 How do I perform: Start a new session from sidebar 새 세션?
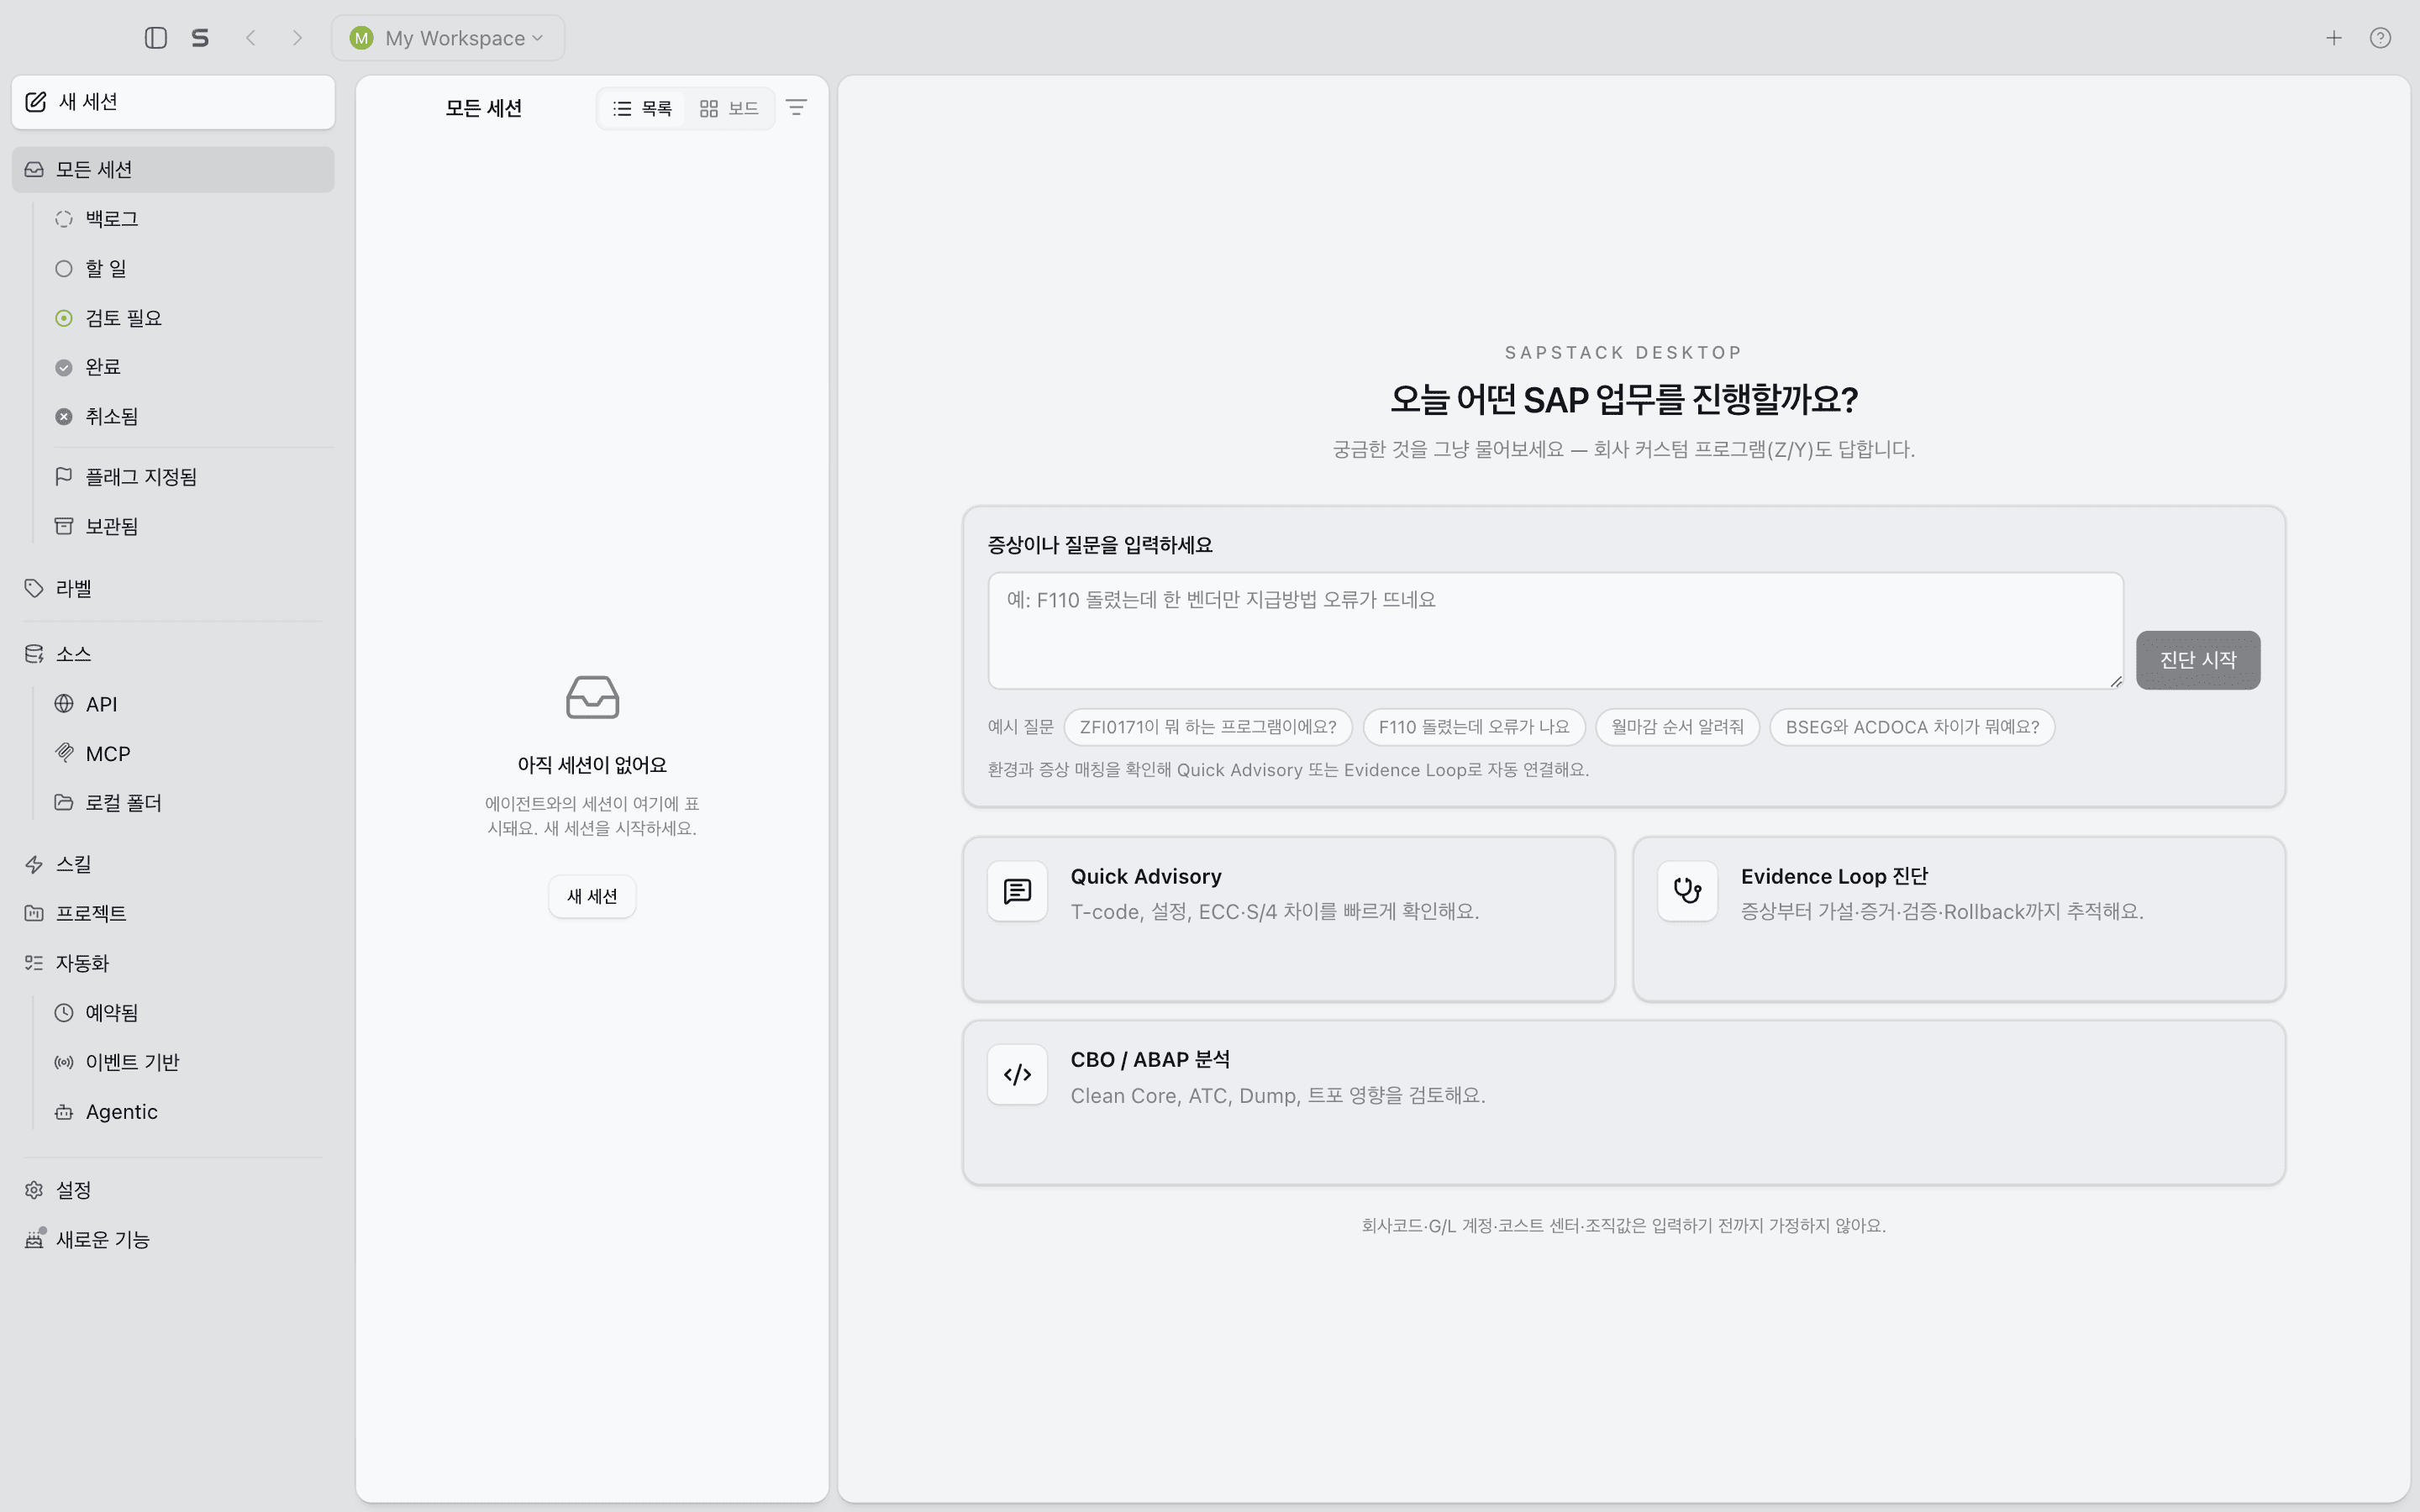pos(173,102)
